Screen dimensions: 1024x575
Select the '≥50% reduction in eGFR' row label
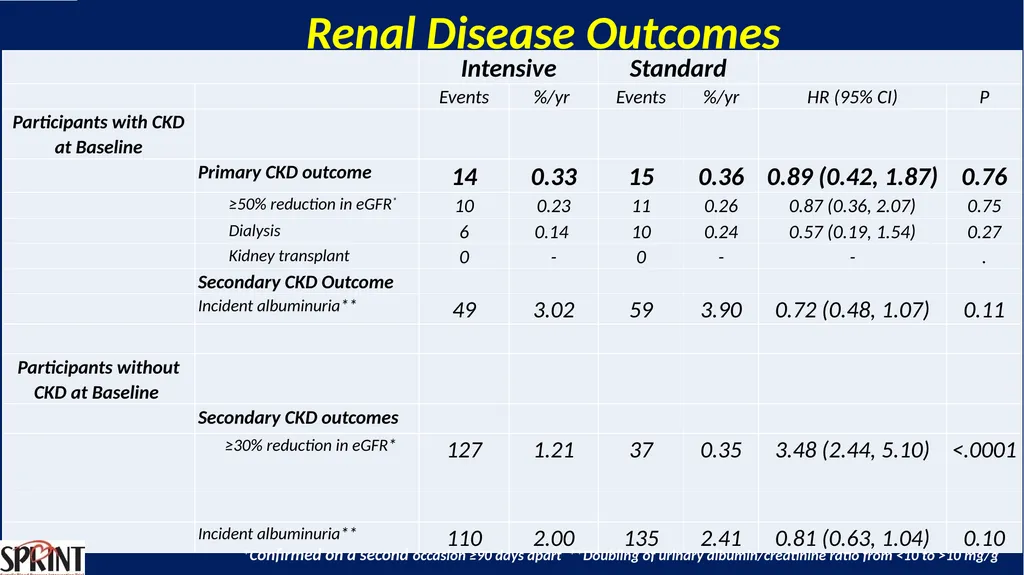(312, 204)
